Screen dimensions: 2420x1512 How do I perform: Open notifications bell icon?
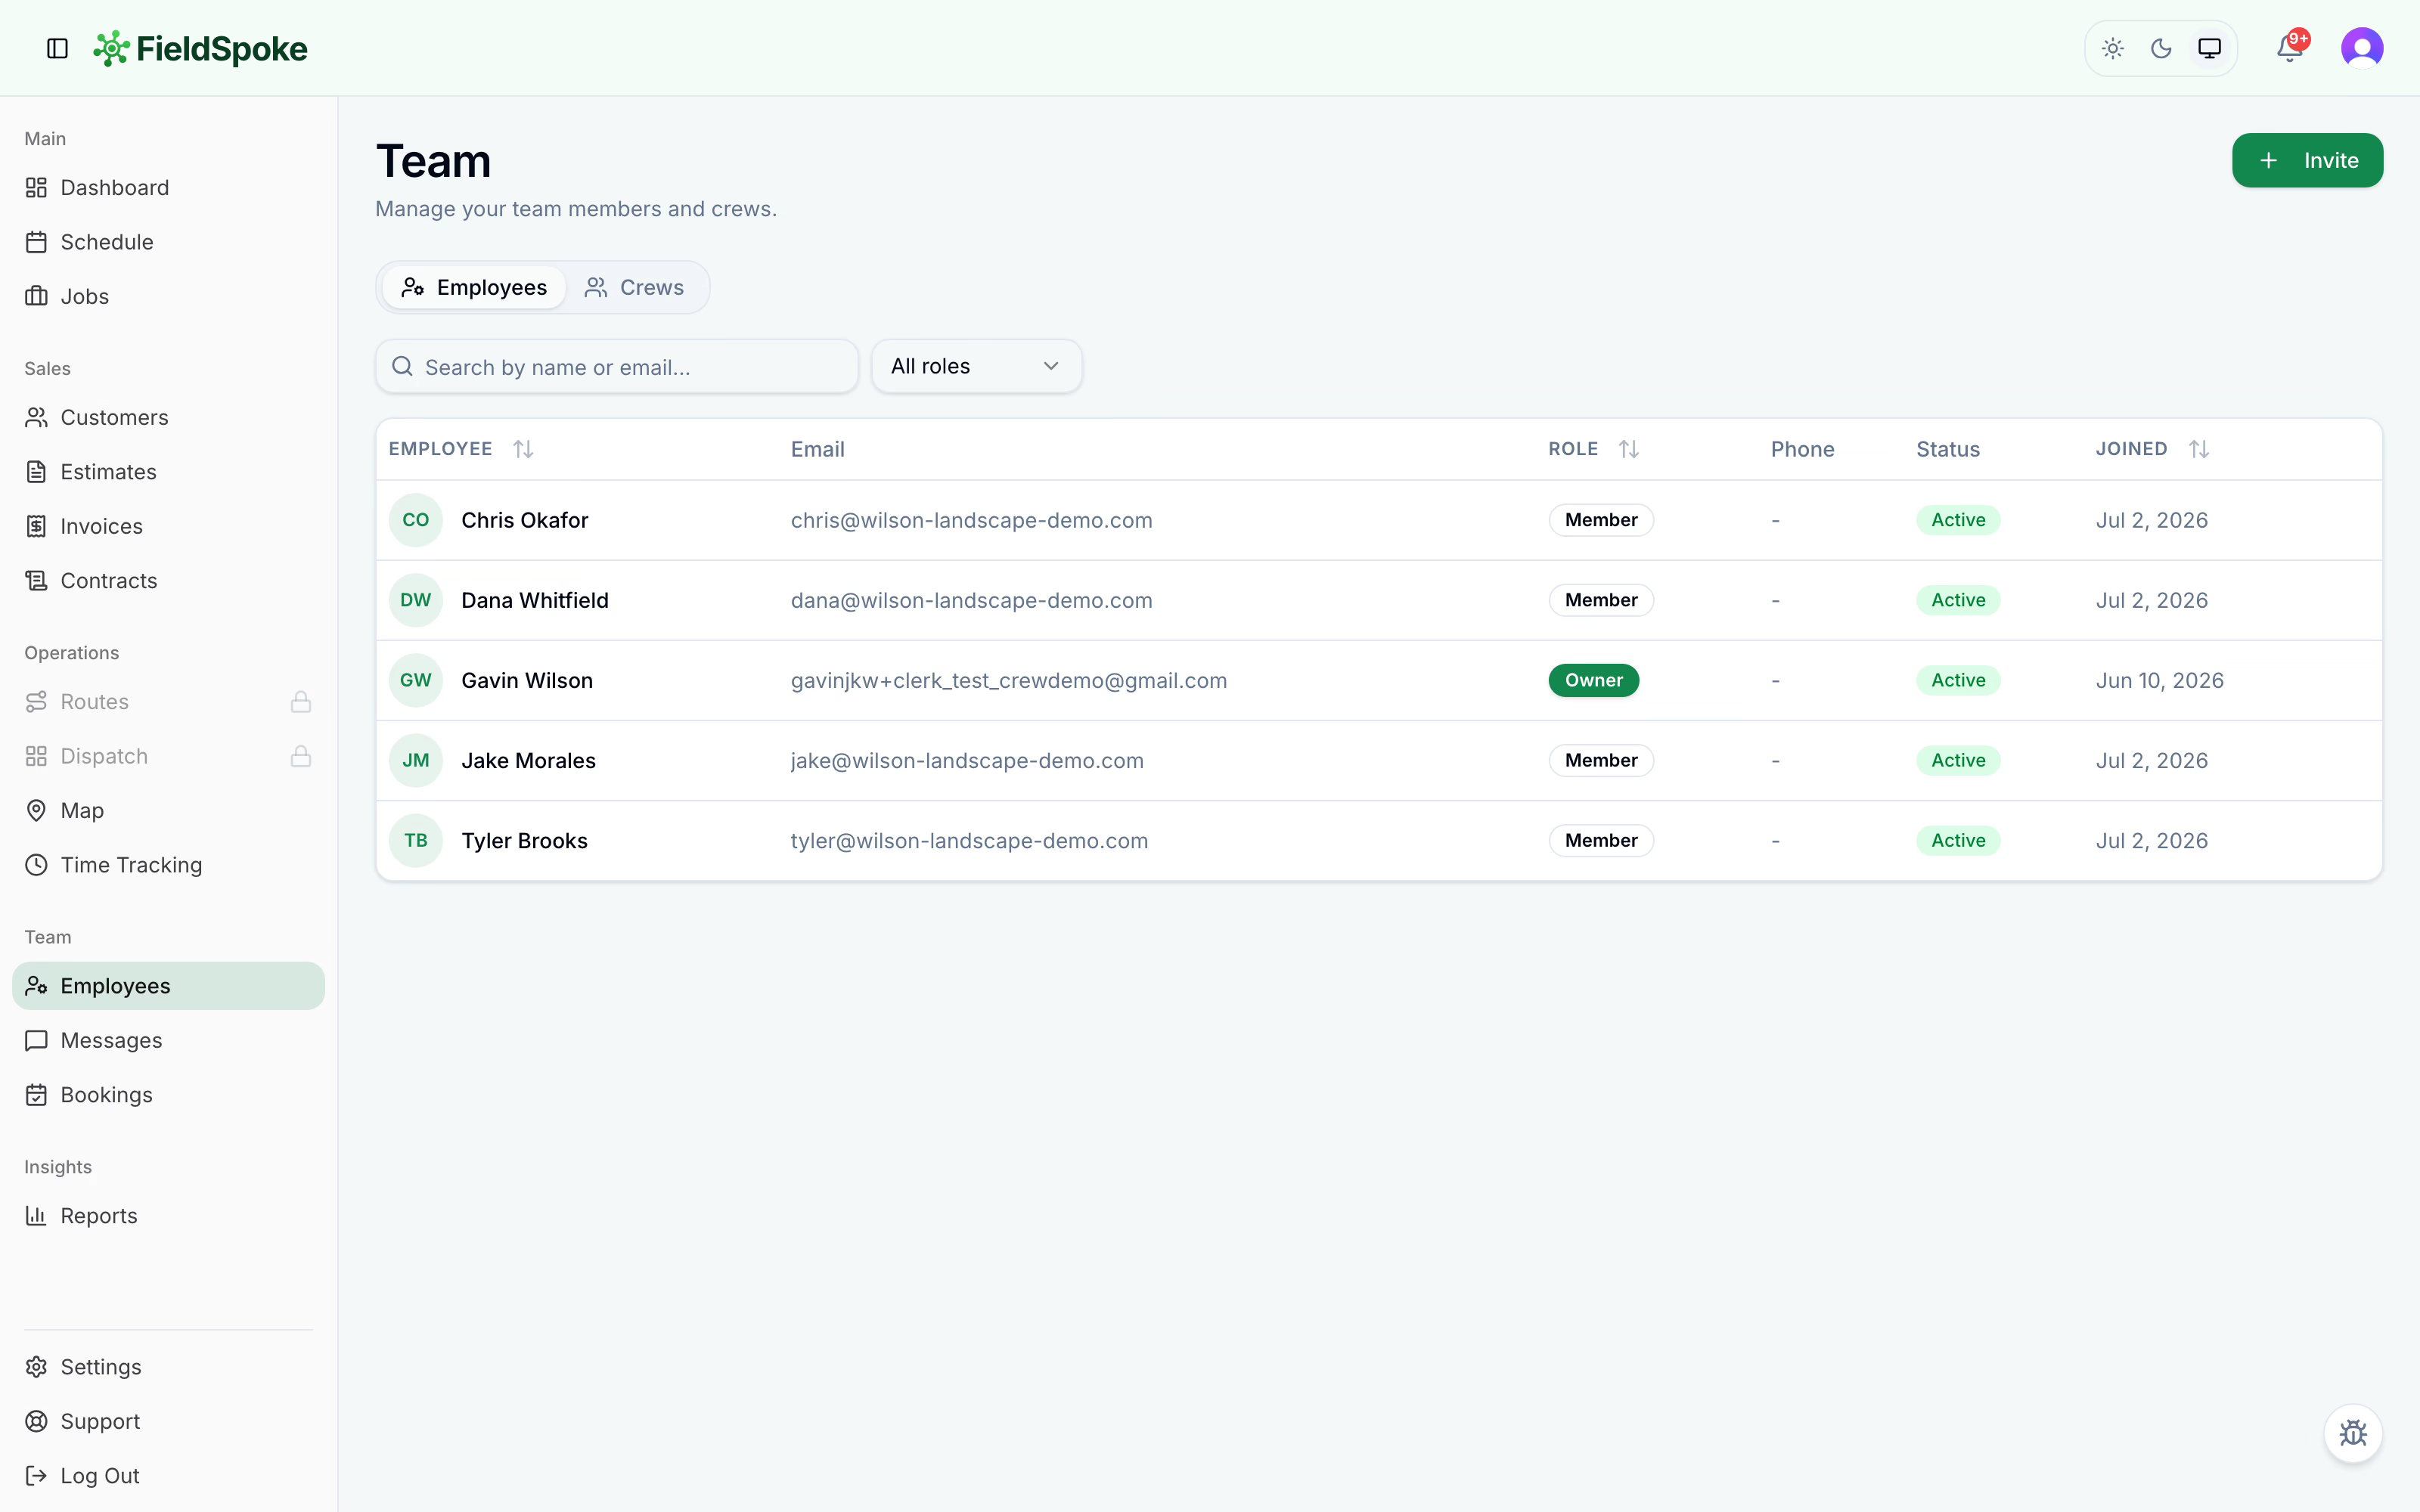pos(2290,48)
